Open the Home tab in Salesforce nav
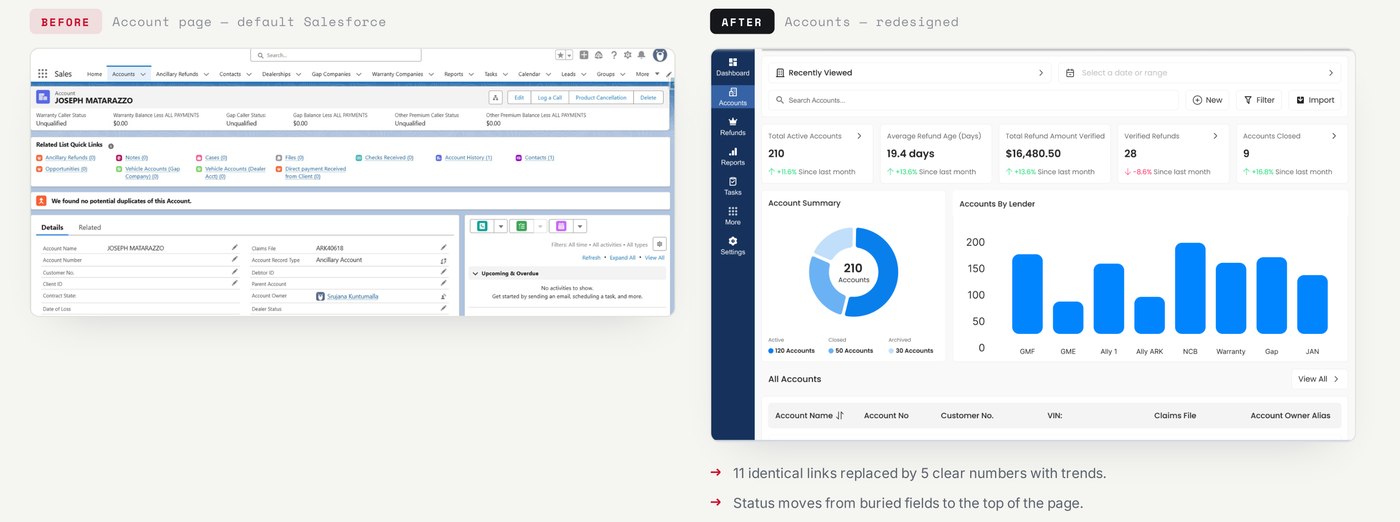1400x522 pixels. pos(94,74)
